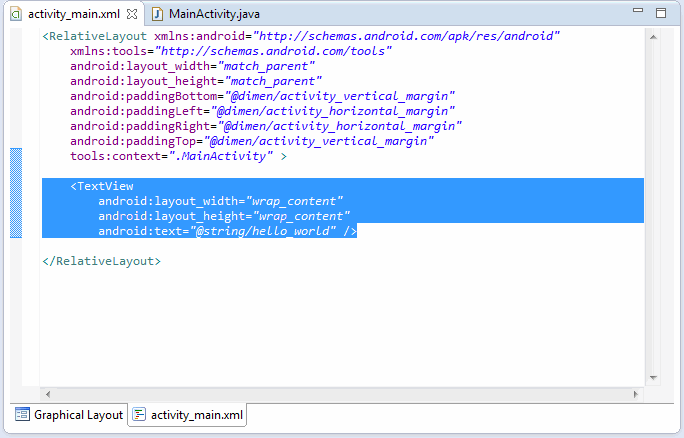Switch to the activity_main.xml editor tab
This screenshot has height=438, width=684.
pos(74,14)
